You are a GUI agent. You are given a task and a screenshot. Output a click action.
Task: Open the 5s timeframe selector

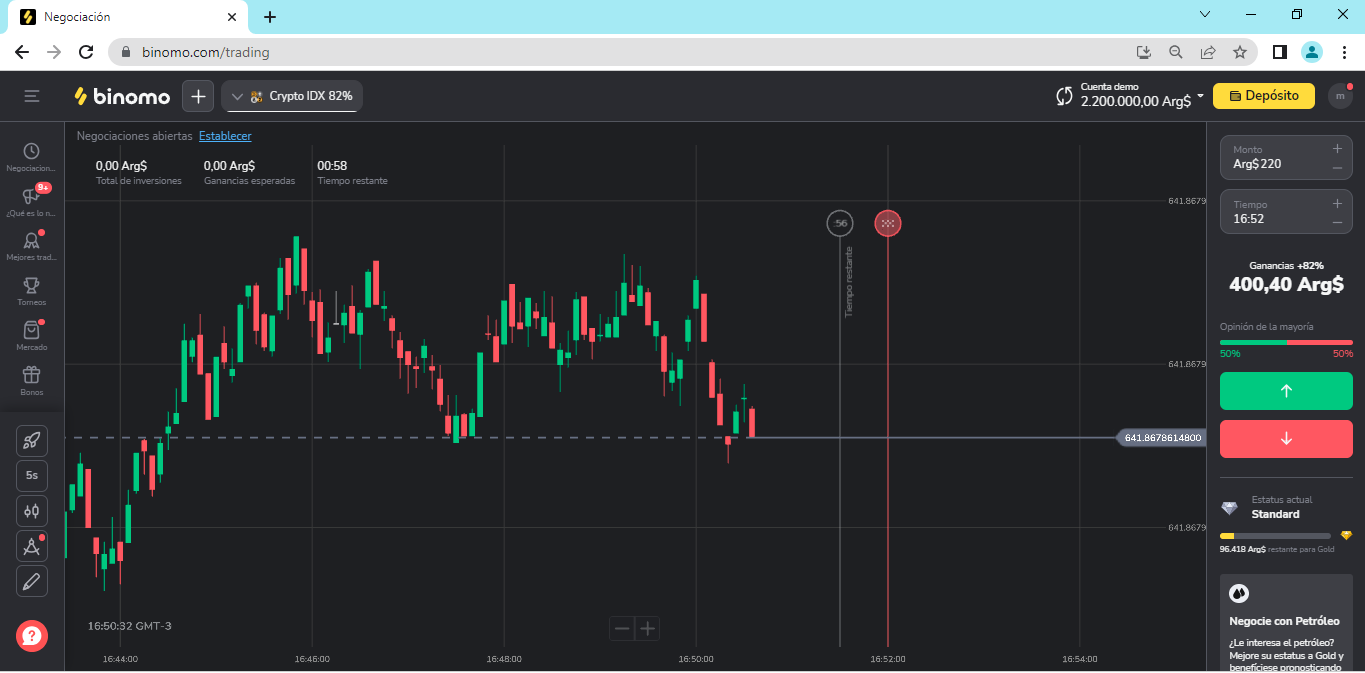click(32, 475)
